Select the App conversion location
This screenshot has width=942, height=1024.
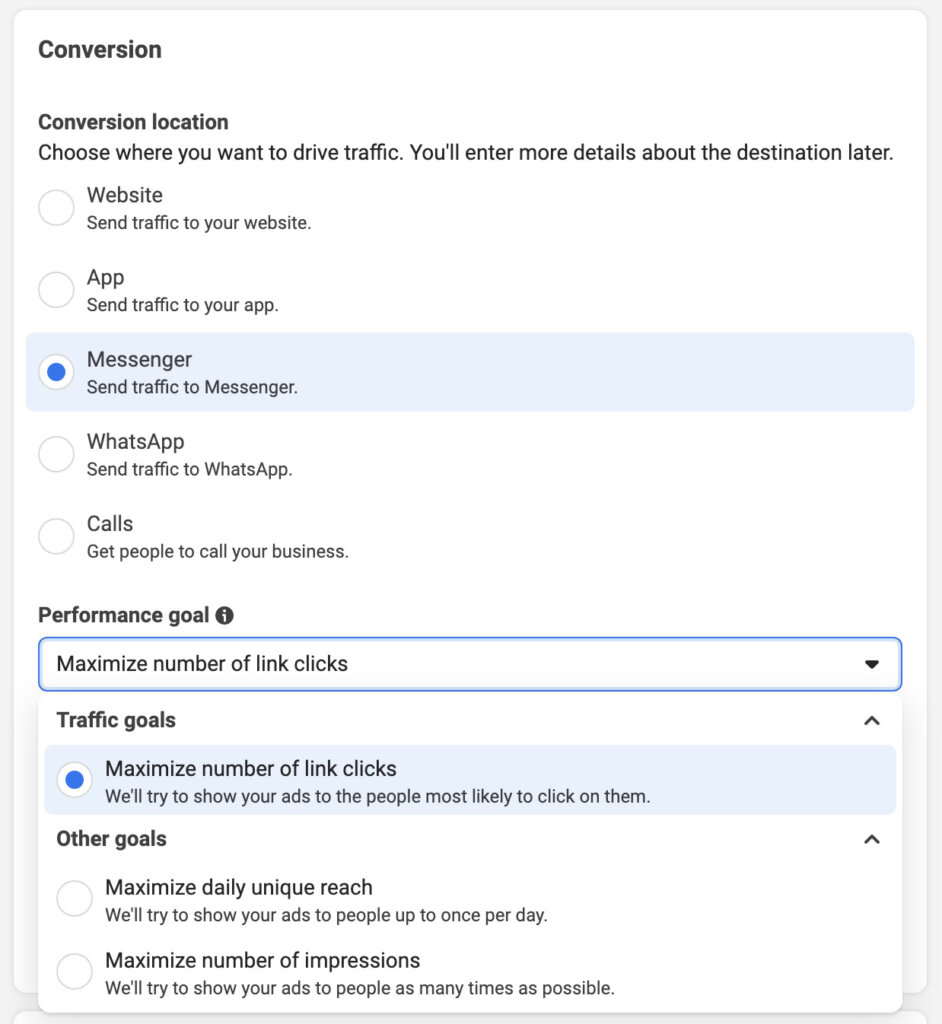click(56, 289)
